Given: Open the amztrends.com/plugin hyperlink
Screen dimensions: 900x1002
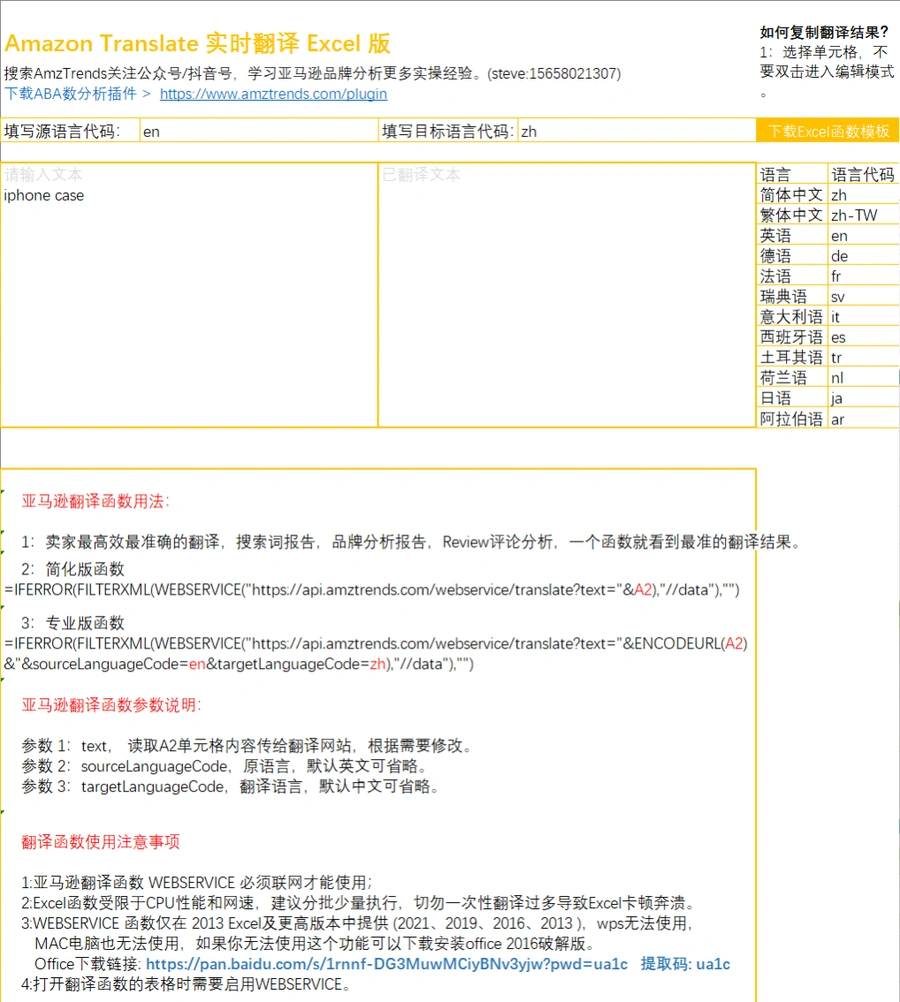Looking at the screenshot, I should [x=273, y=94].
